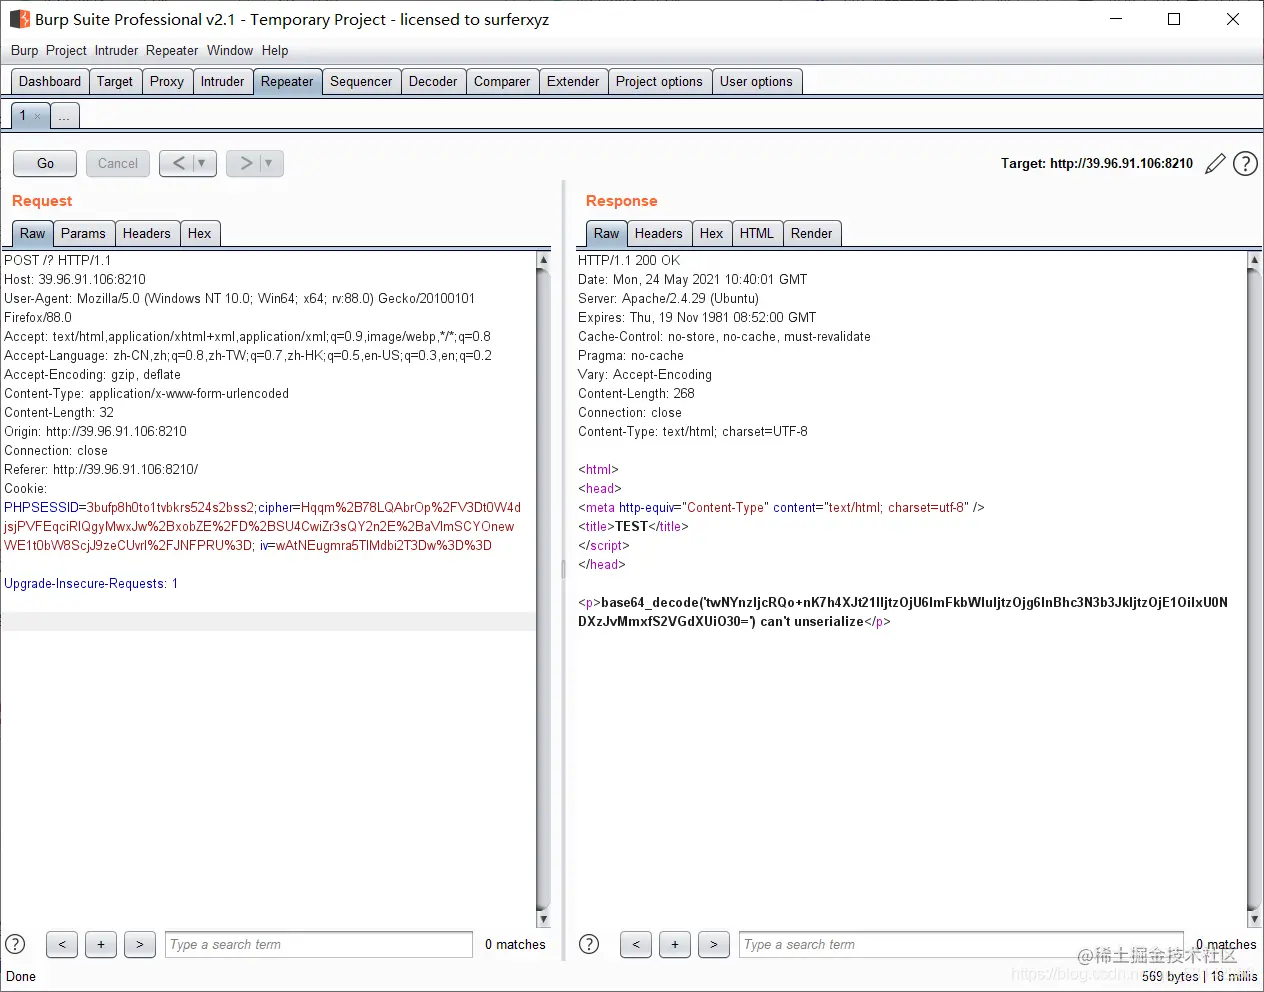Viewport: 1264px width, 992px height.
Task: Switch to Proxy tab
Action: click(x=167, y=82)
